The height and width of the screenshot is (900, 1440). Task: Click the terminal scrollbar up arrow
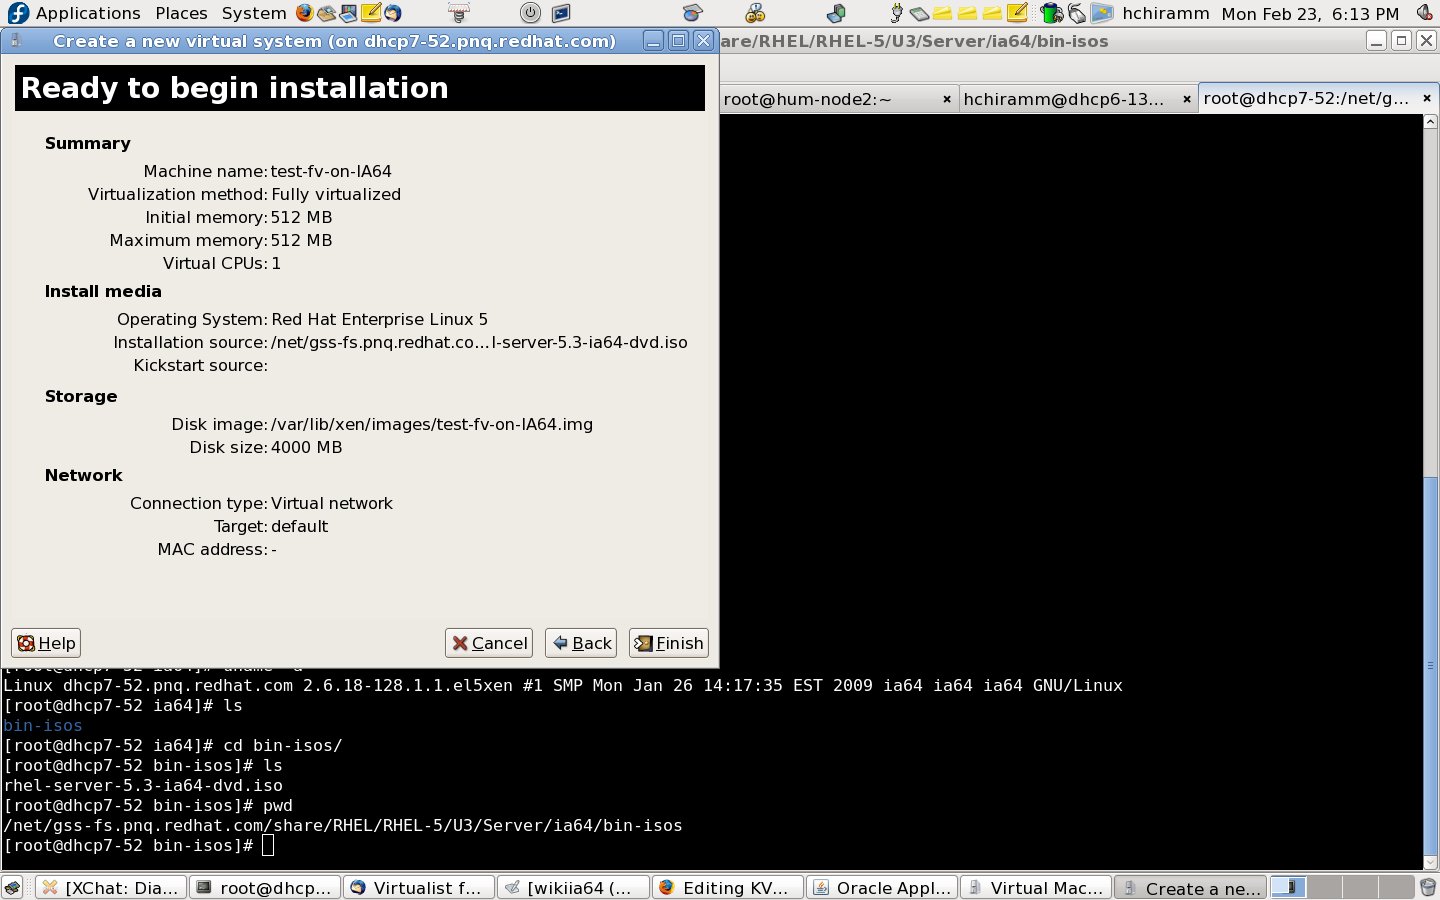(1430, 122)
